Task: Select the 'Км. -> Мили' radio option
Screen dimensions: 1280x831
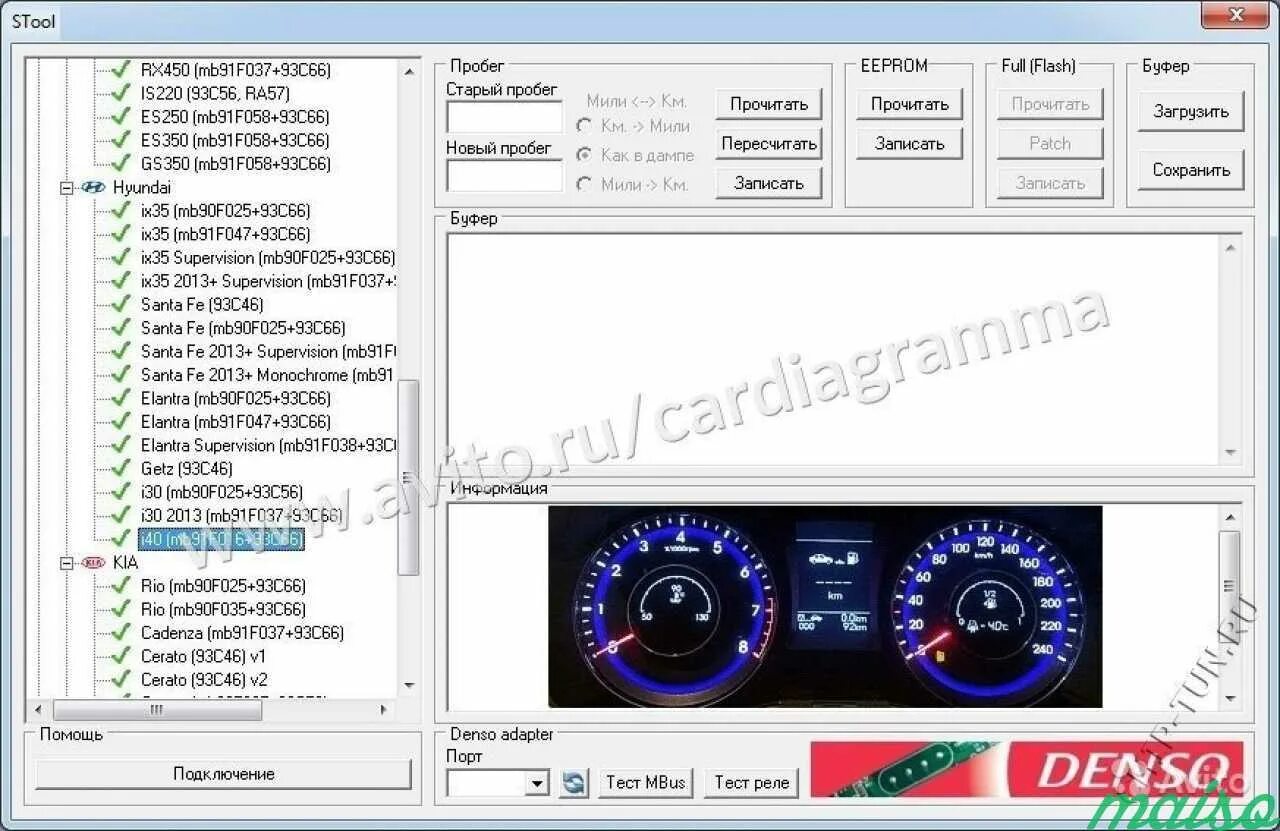Action: [584, 126]
